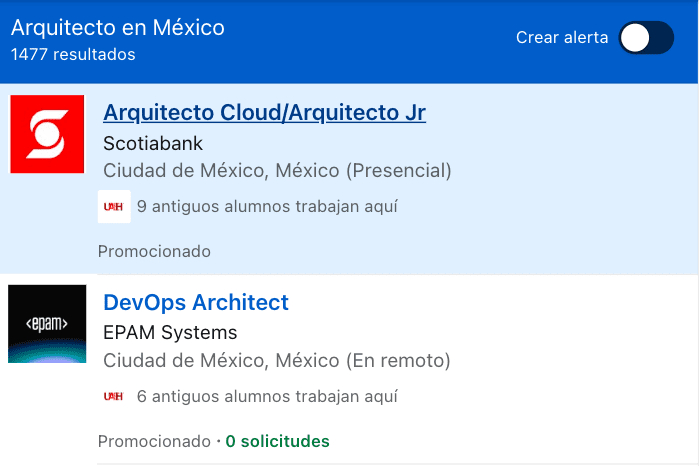The height and width of the screenshot is (466, 699).
Task: Click Promocionado label in EPAM listing
Action: click(x=154, y=441)
